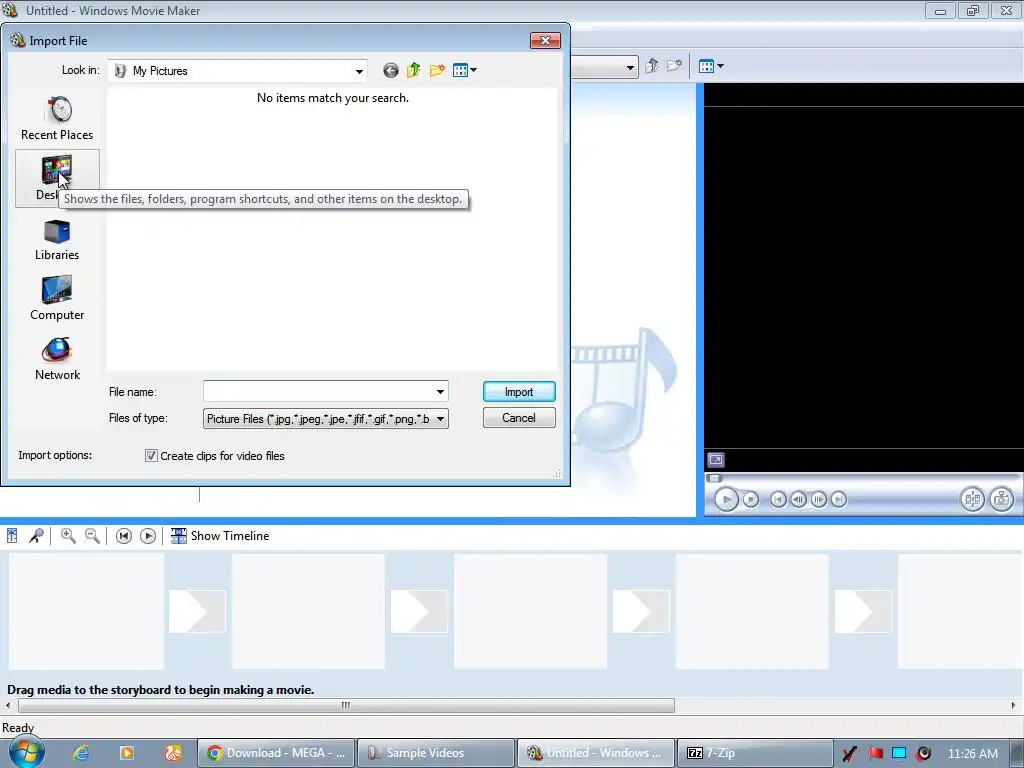This screenshot has width=1024, height=768.
Task: Open the dialog View Menu icon
Action: pos(464,70)
